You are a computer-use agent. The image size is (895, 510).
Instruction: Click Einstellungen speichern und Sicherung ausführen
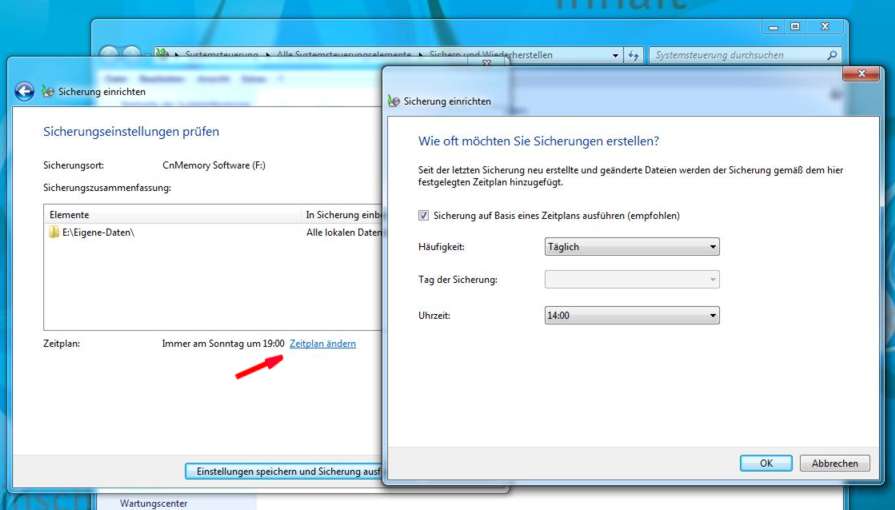[x=285, y=472]
